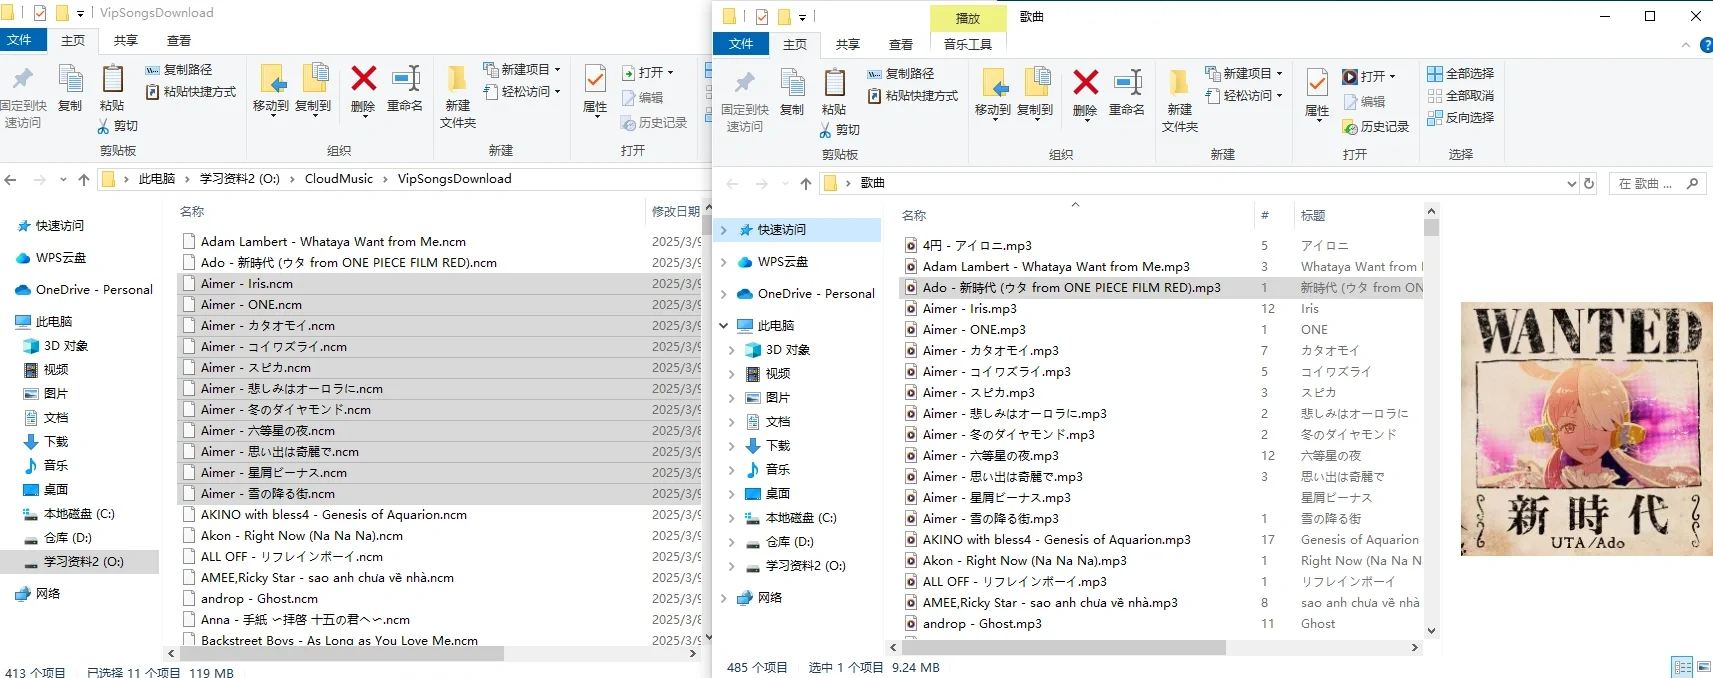Image resolution: width=1713 pixels, height=678 pixels.
Task: Select 共享 tab in 歌曲 window
Action: pyautogui.click(x=848, y=44)
